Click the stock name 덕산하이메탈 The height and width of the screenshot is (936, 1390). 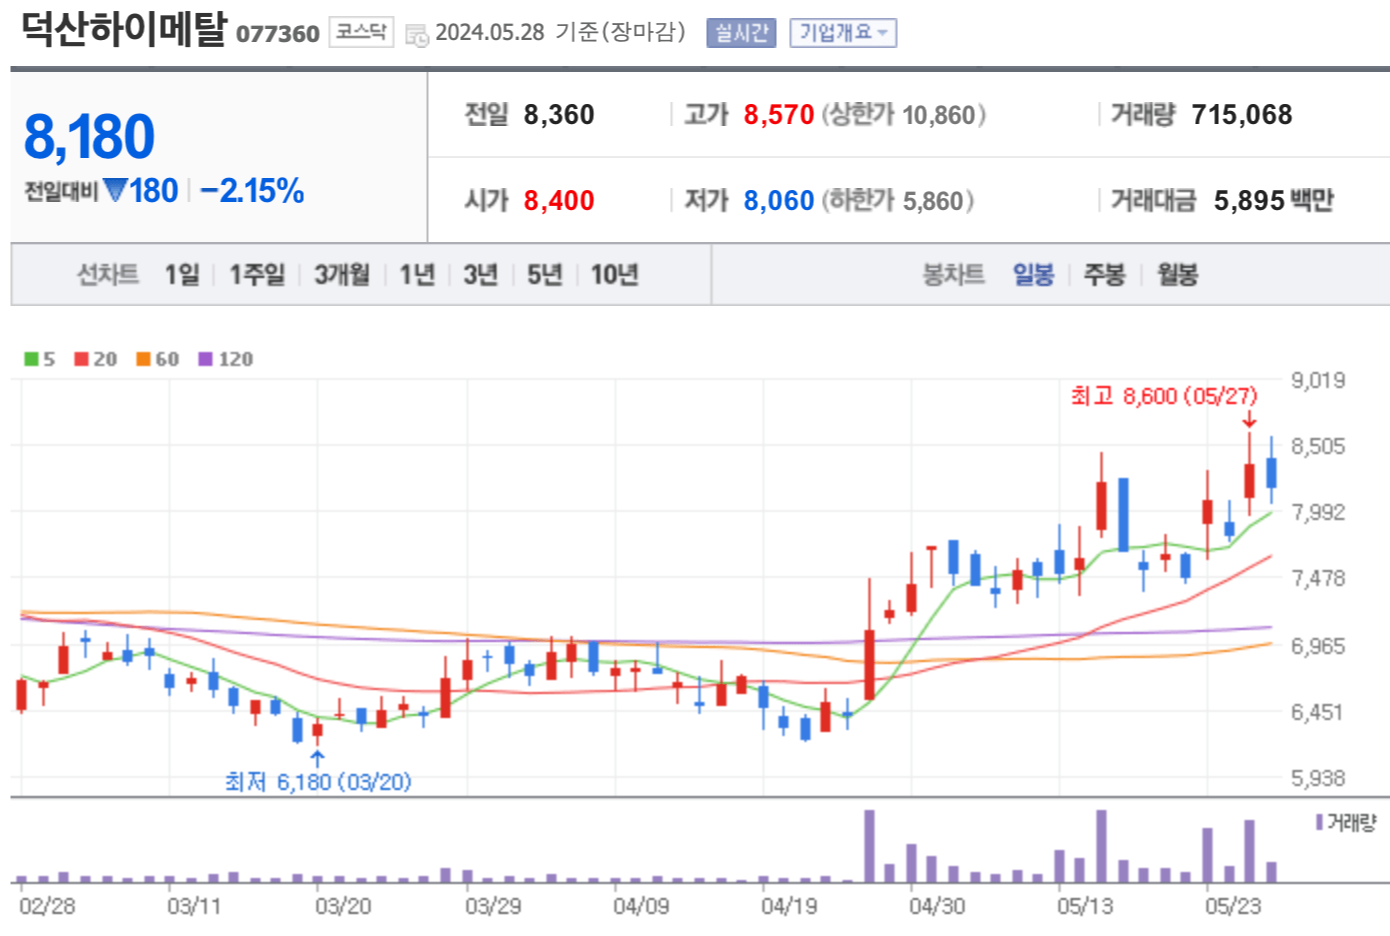(124, 28)
